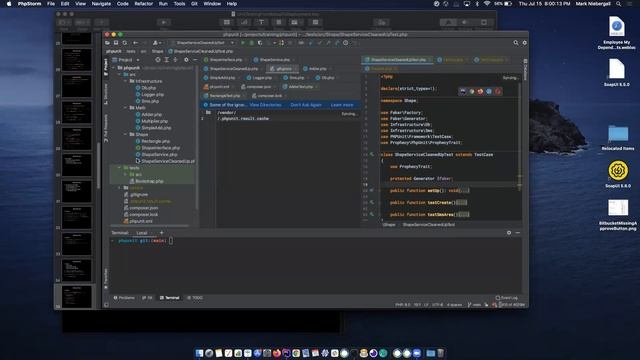Toggle the TODO tool window button
Viewport: 640px width, 360px height.
click(195, 298)
